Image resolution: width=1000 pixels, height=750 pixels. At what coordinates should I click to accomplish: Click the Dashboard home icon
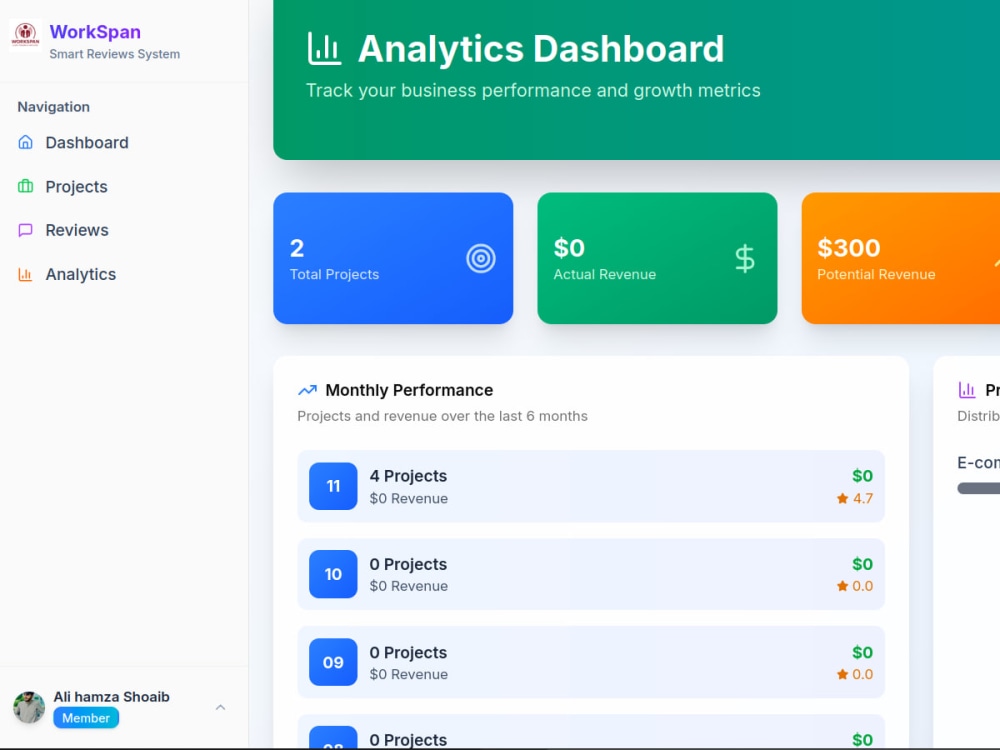pos(26,142)
